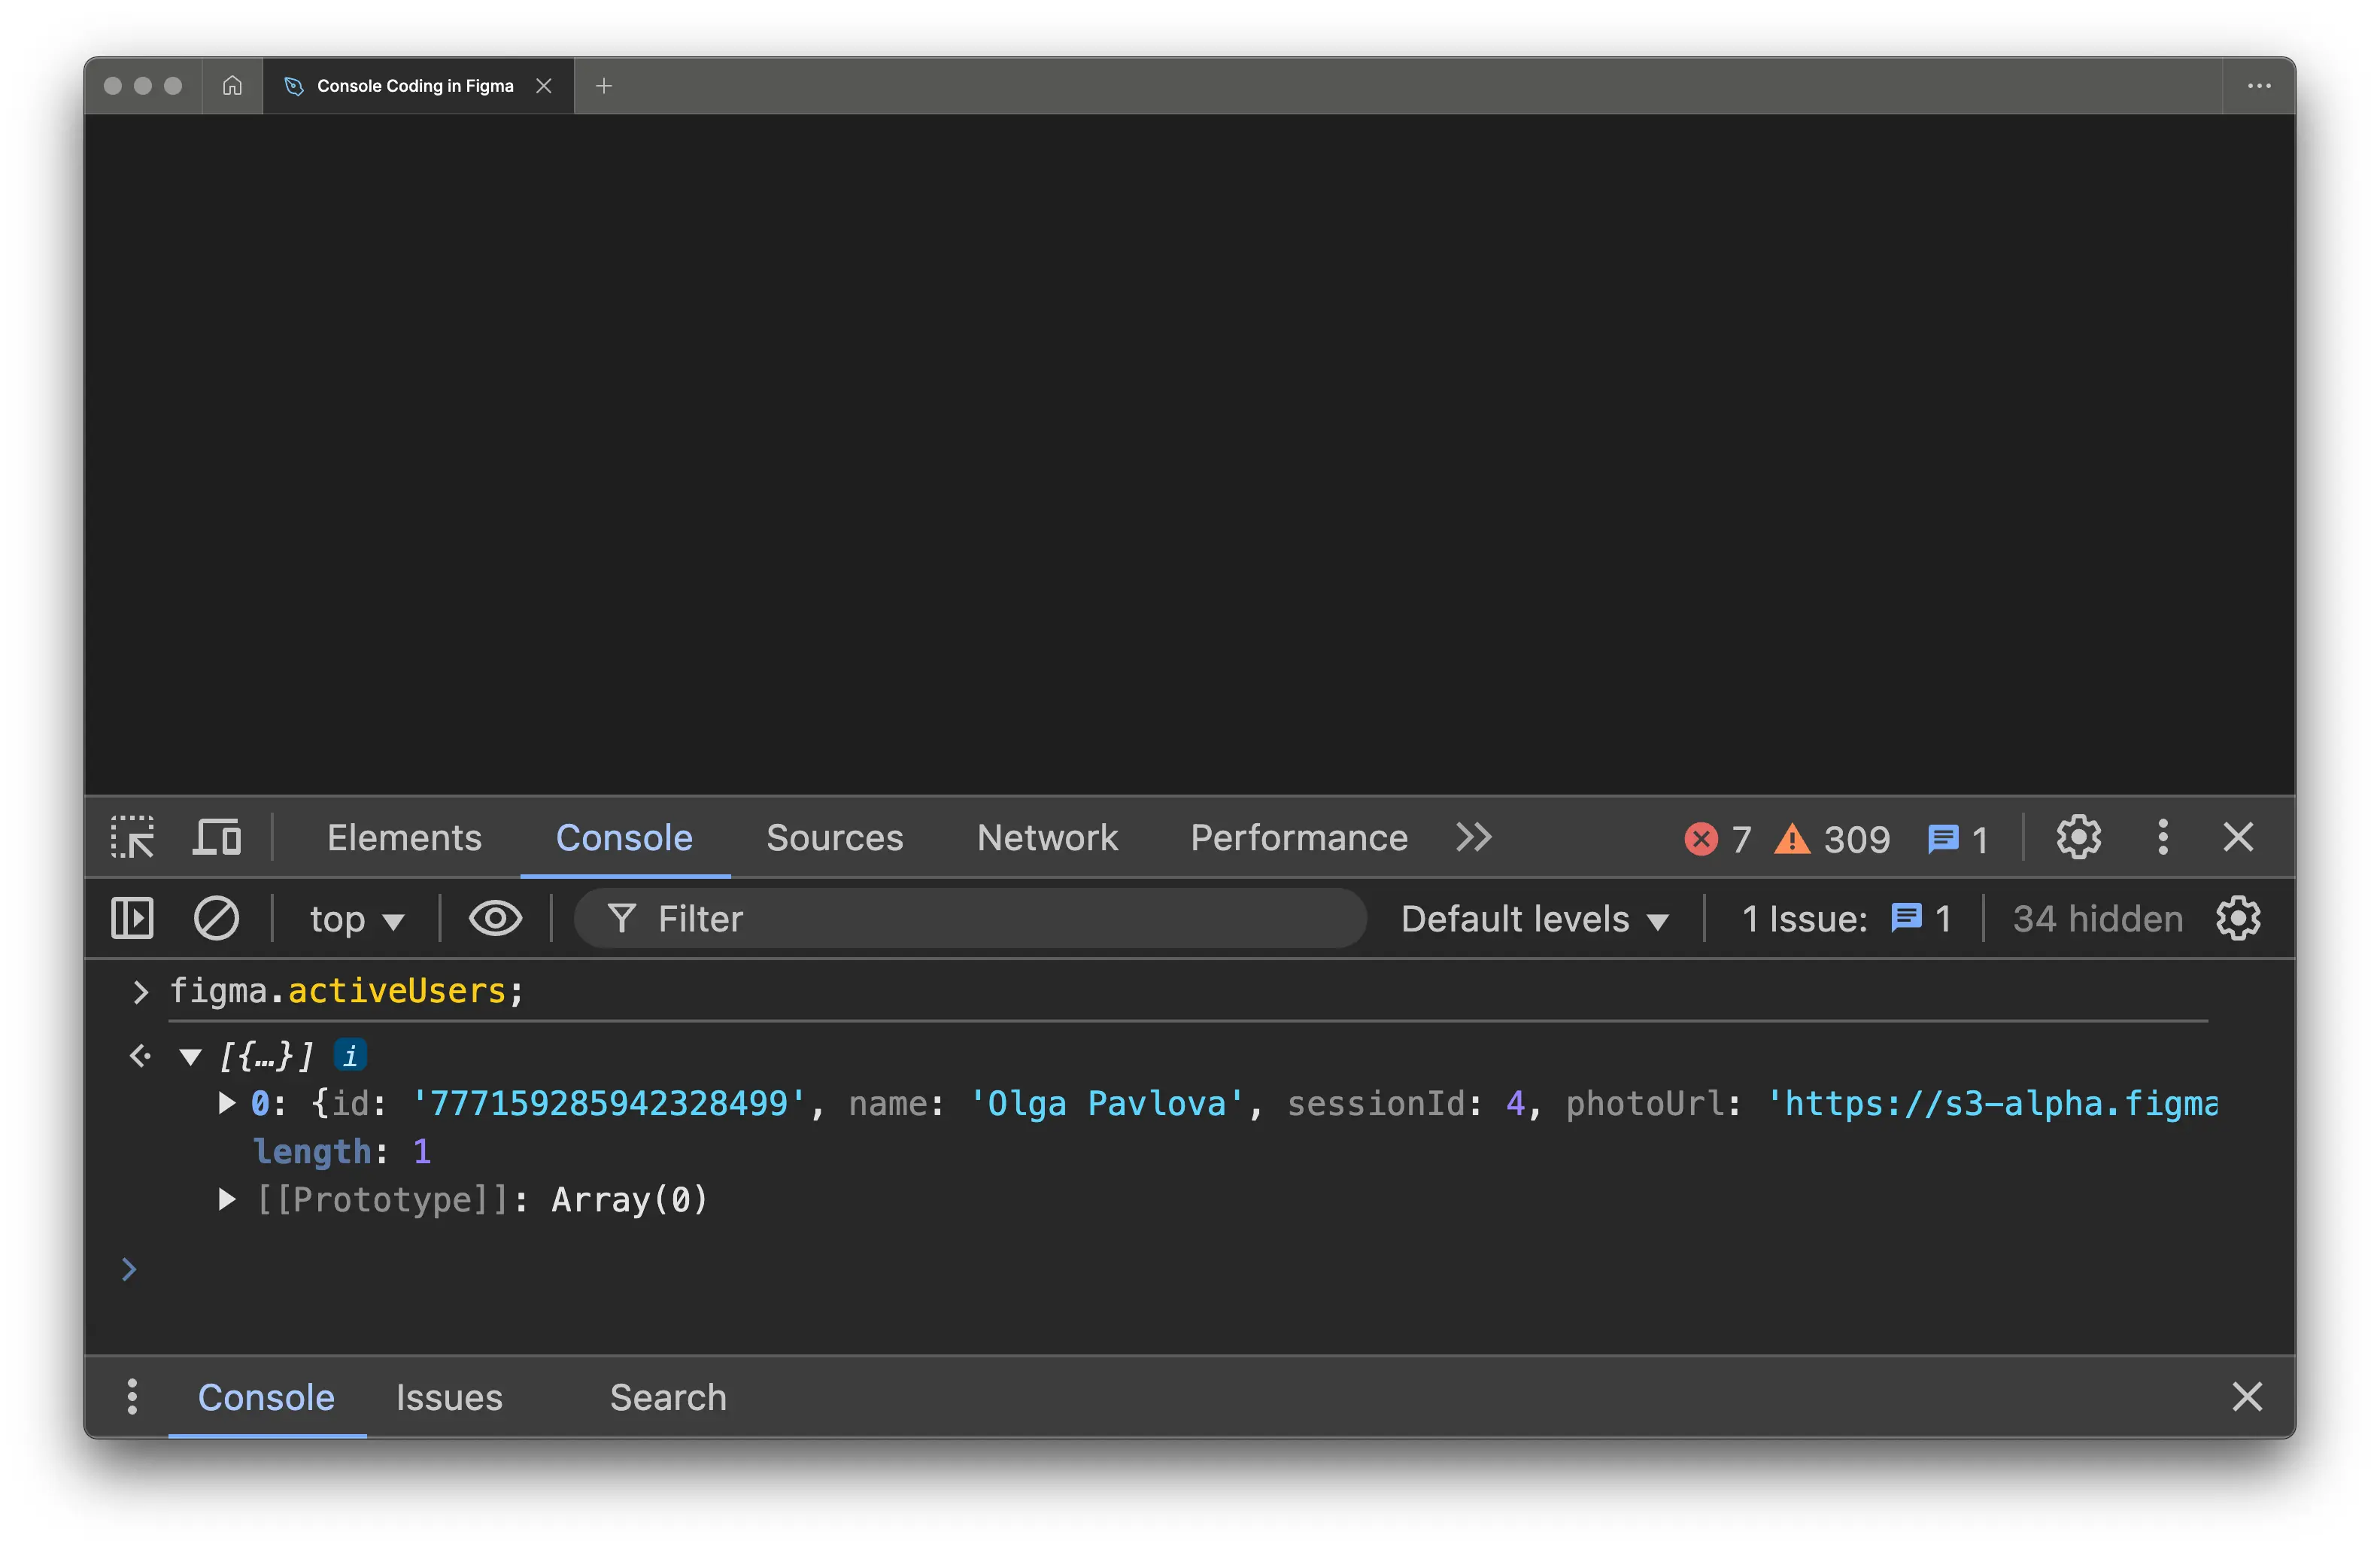Open the Elements tab
2380x1550 pixels.
point(404,838)
